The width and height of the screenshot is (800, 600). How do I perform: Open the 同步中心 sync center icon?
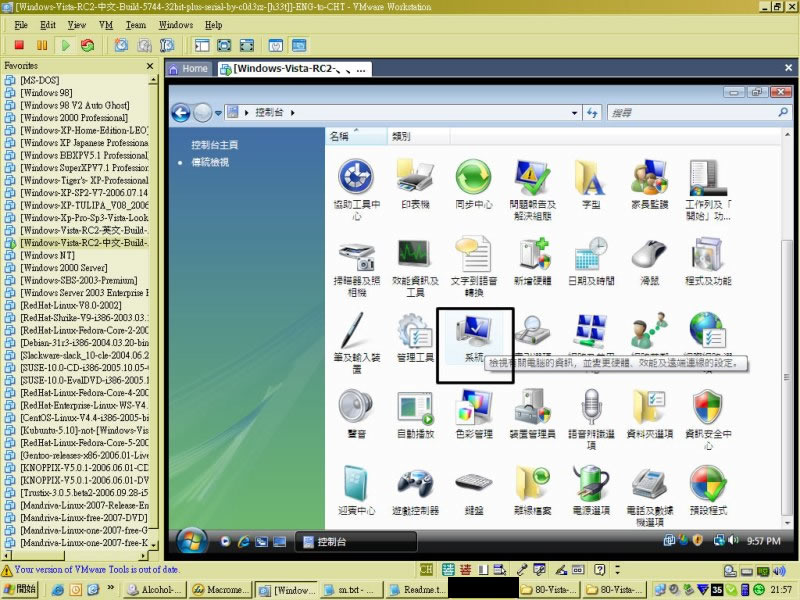coord(474,184)
